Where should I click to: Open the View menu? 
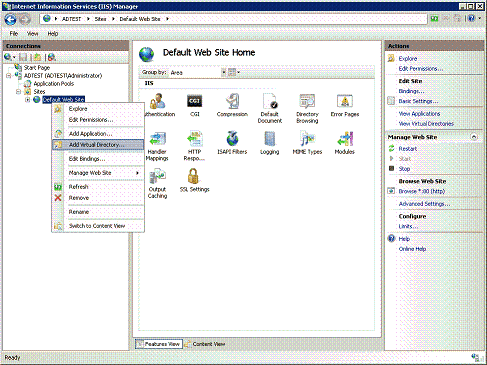coord(33,33)
